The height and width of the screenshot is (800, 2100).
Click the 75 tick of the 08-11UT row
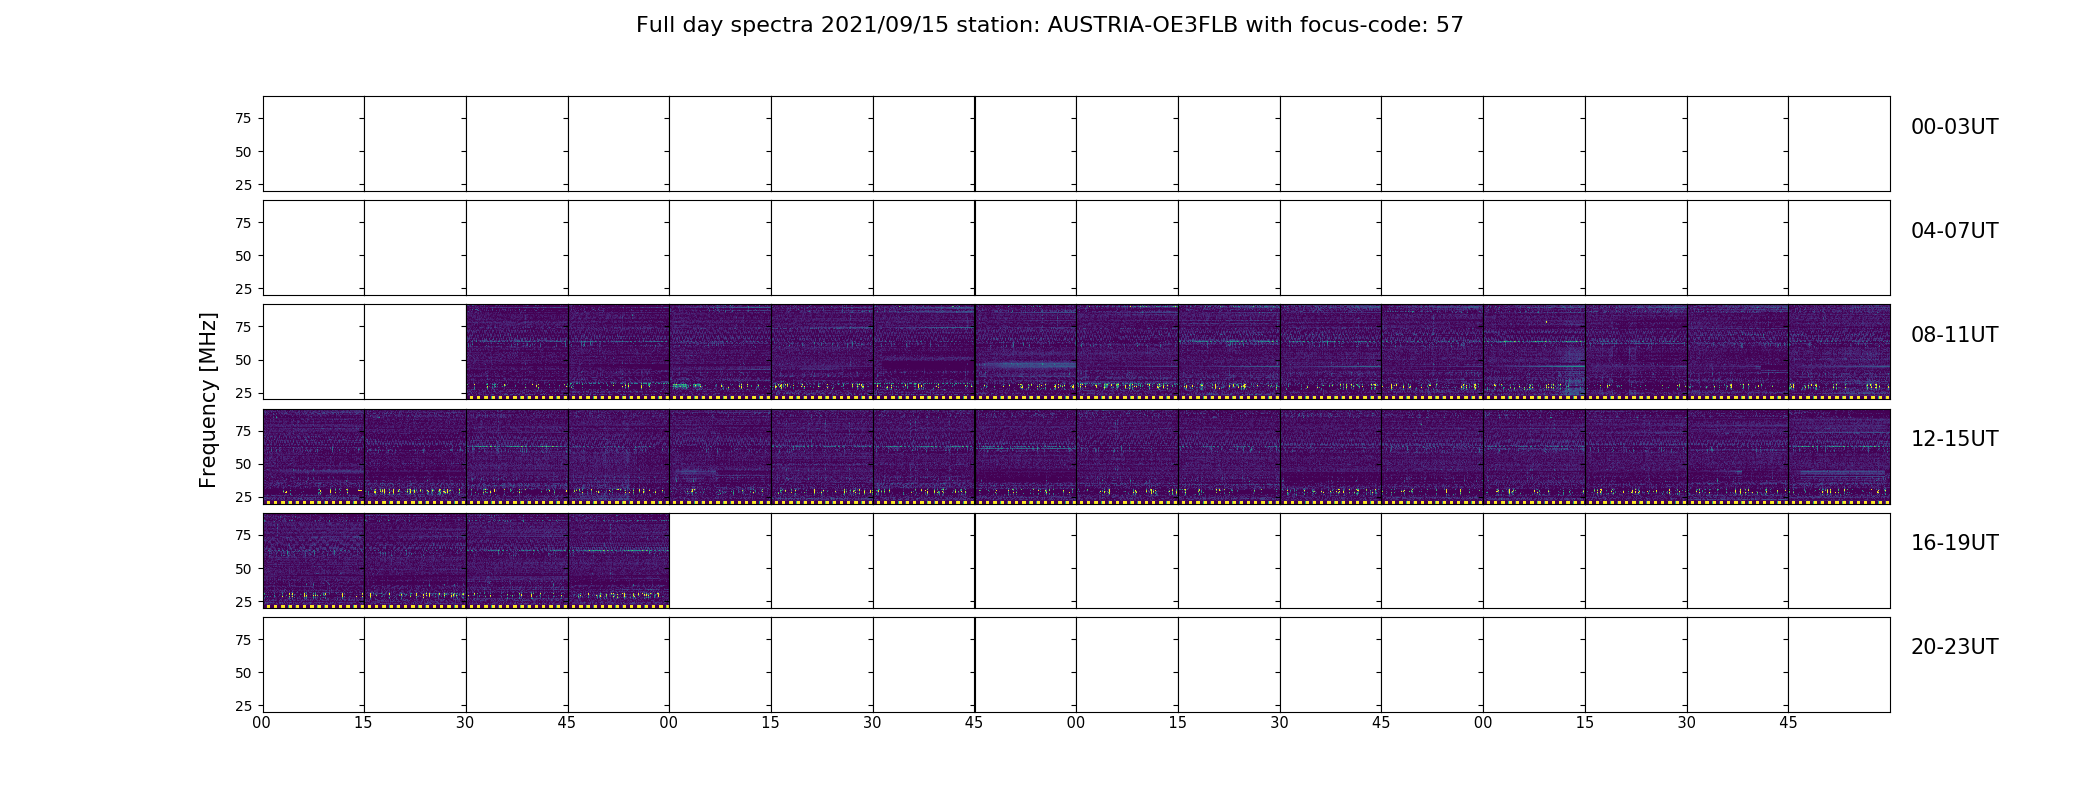(243, 327)
